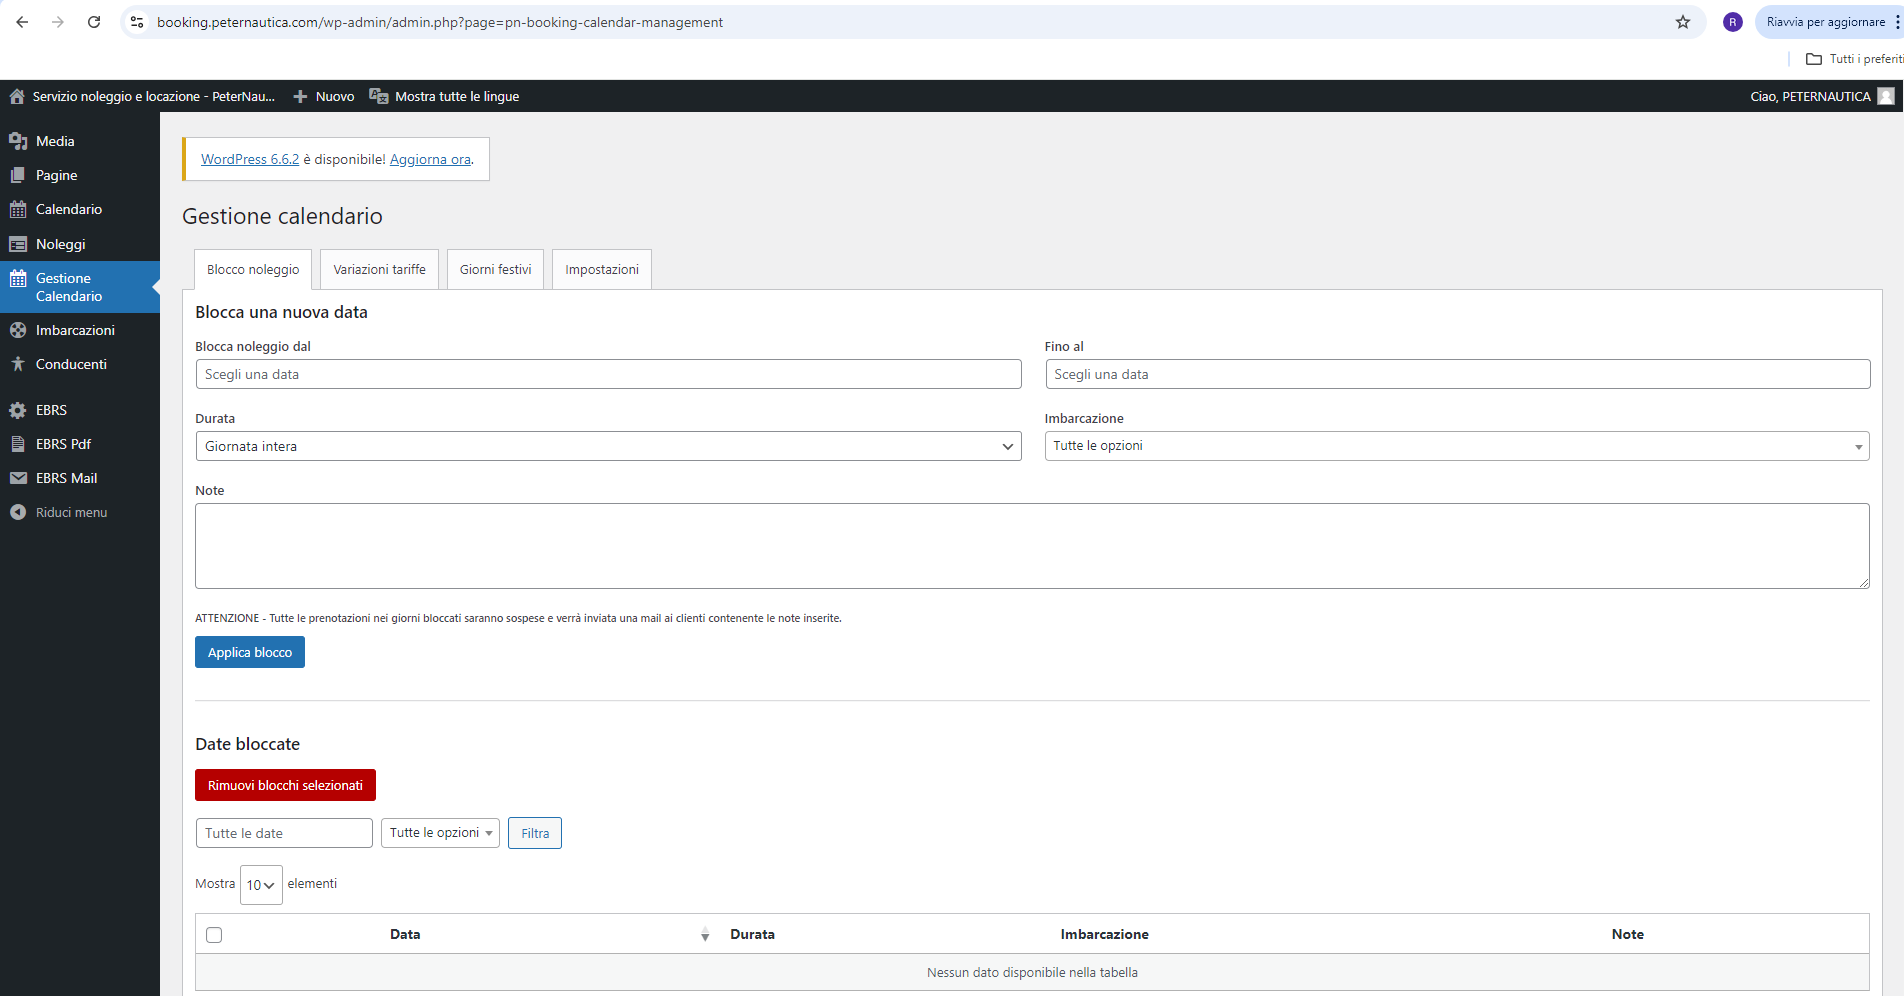
Task: Open the Imbarcazione Tutte le opzioni dropdown
Action: pyautogui.click(x=1457, y=446)
